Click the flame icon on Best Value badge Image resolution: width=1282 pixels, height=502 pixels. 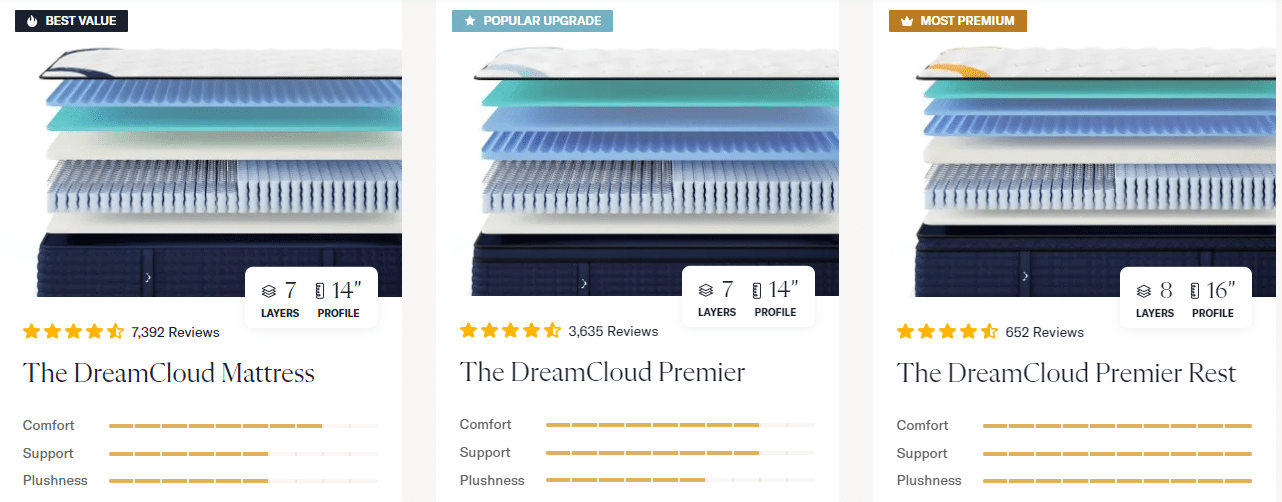click(x=32, y=21)
